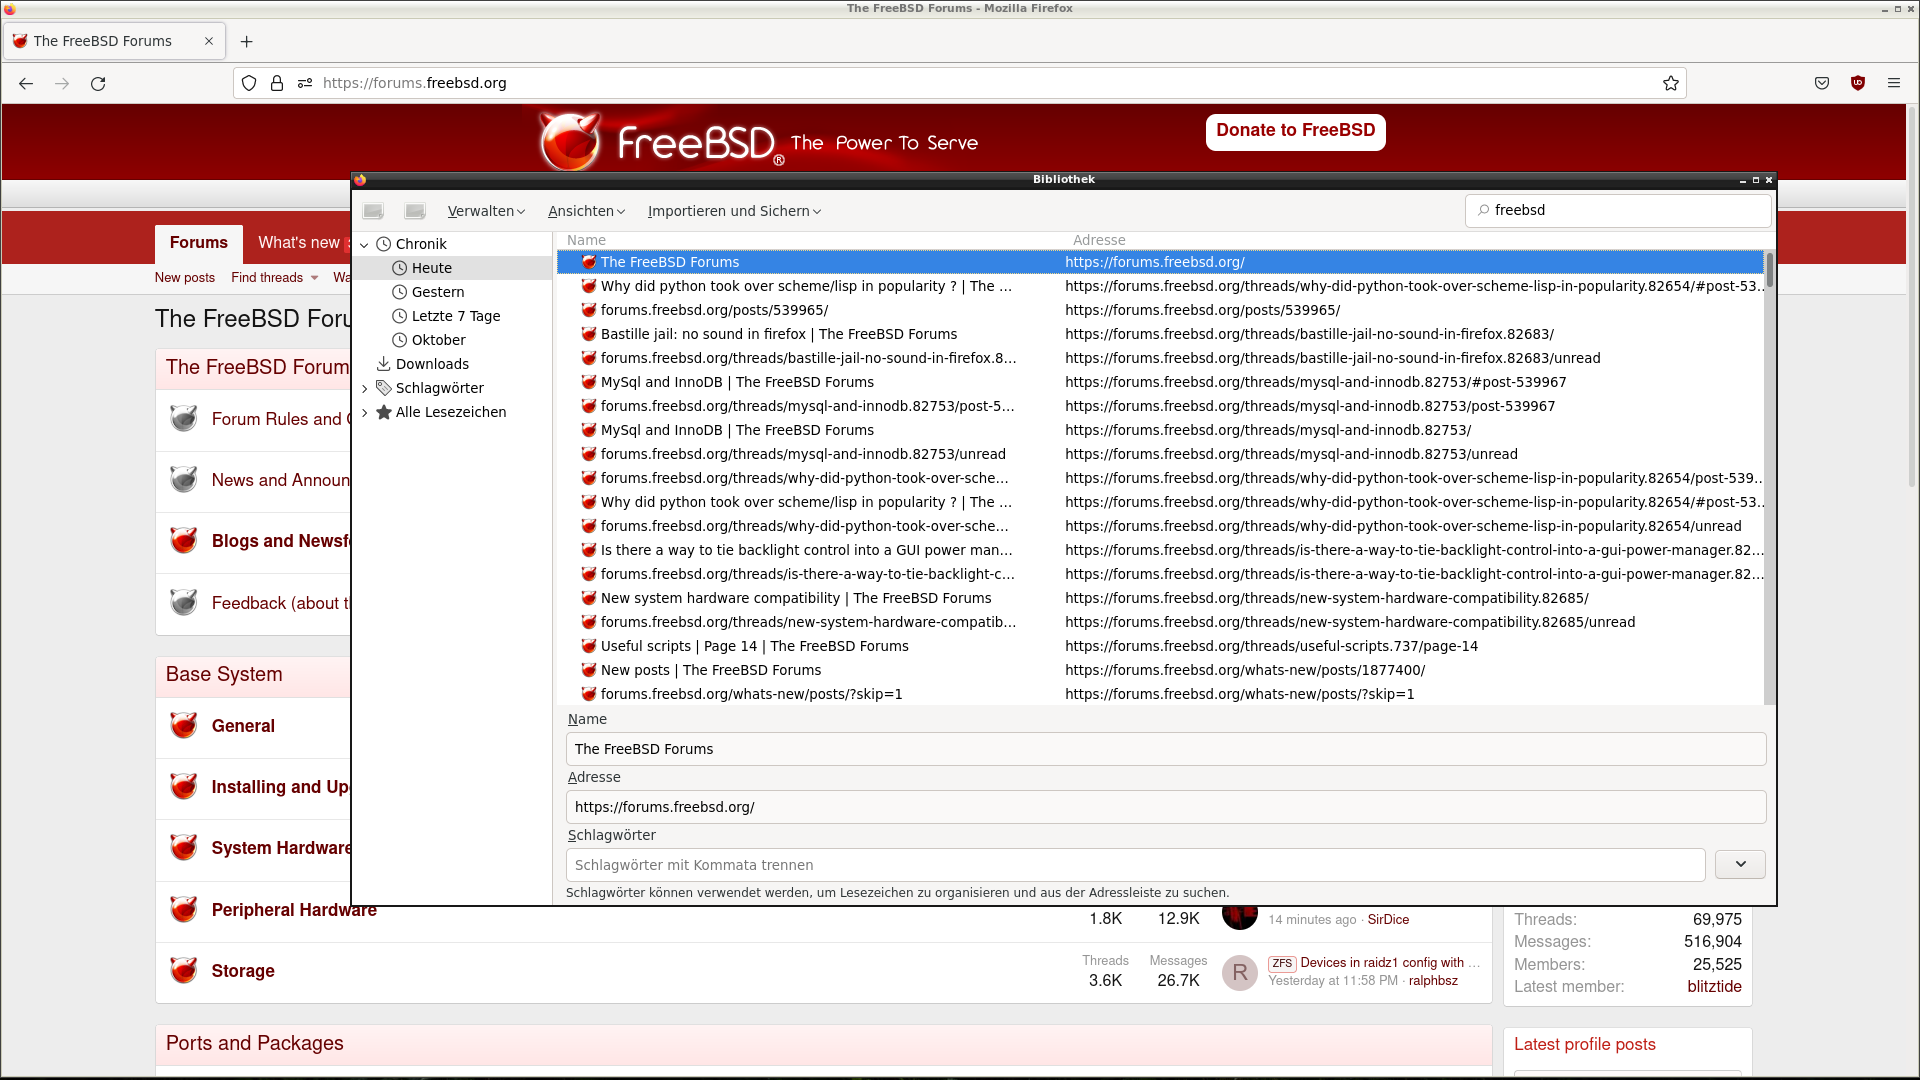Screen dimensions: 1920x1080
Task: Open the Firefox hamburger menu
Action: click(1894, 83)
